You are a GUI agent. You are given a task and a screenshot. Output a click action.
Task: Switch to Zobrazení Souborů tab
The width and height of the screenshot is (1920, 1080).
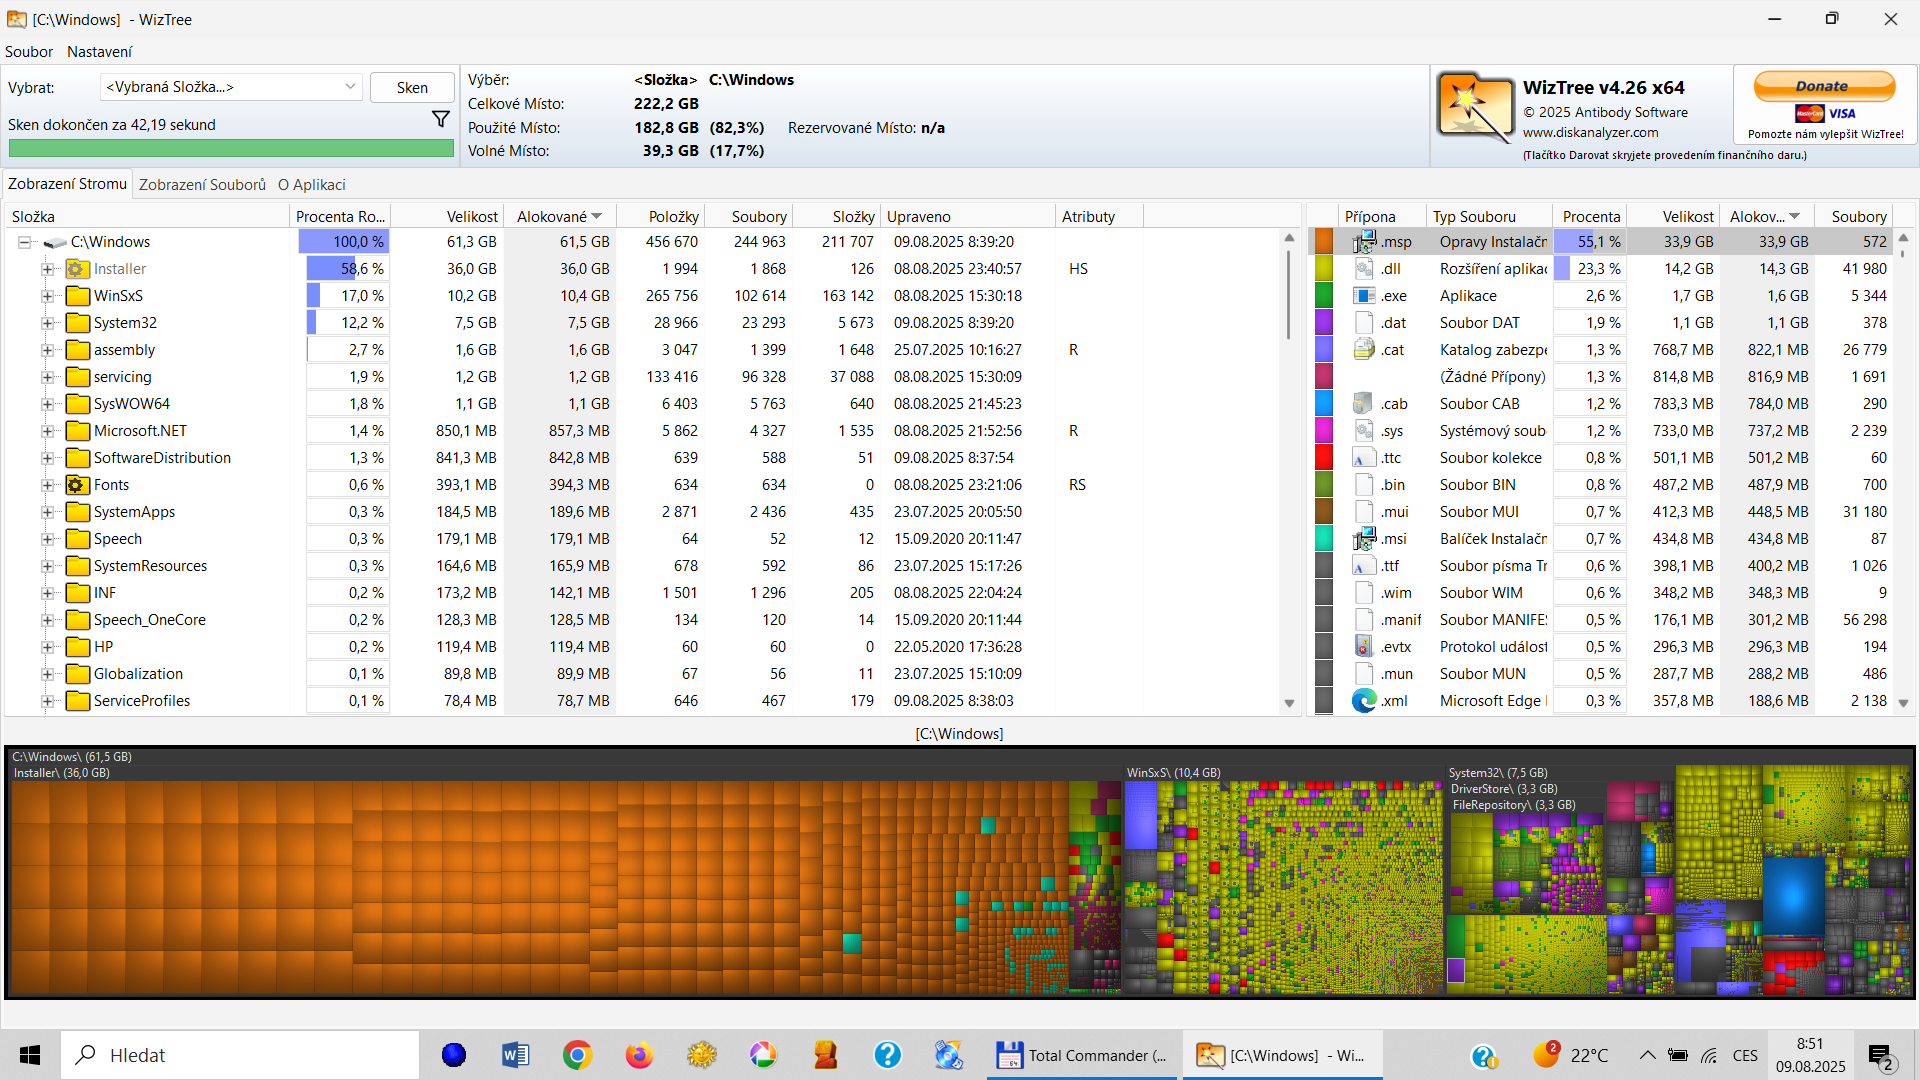tap(202, 185)
